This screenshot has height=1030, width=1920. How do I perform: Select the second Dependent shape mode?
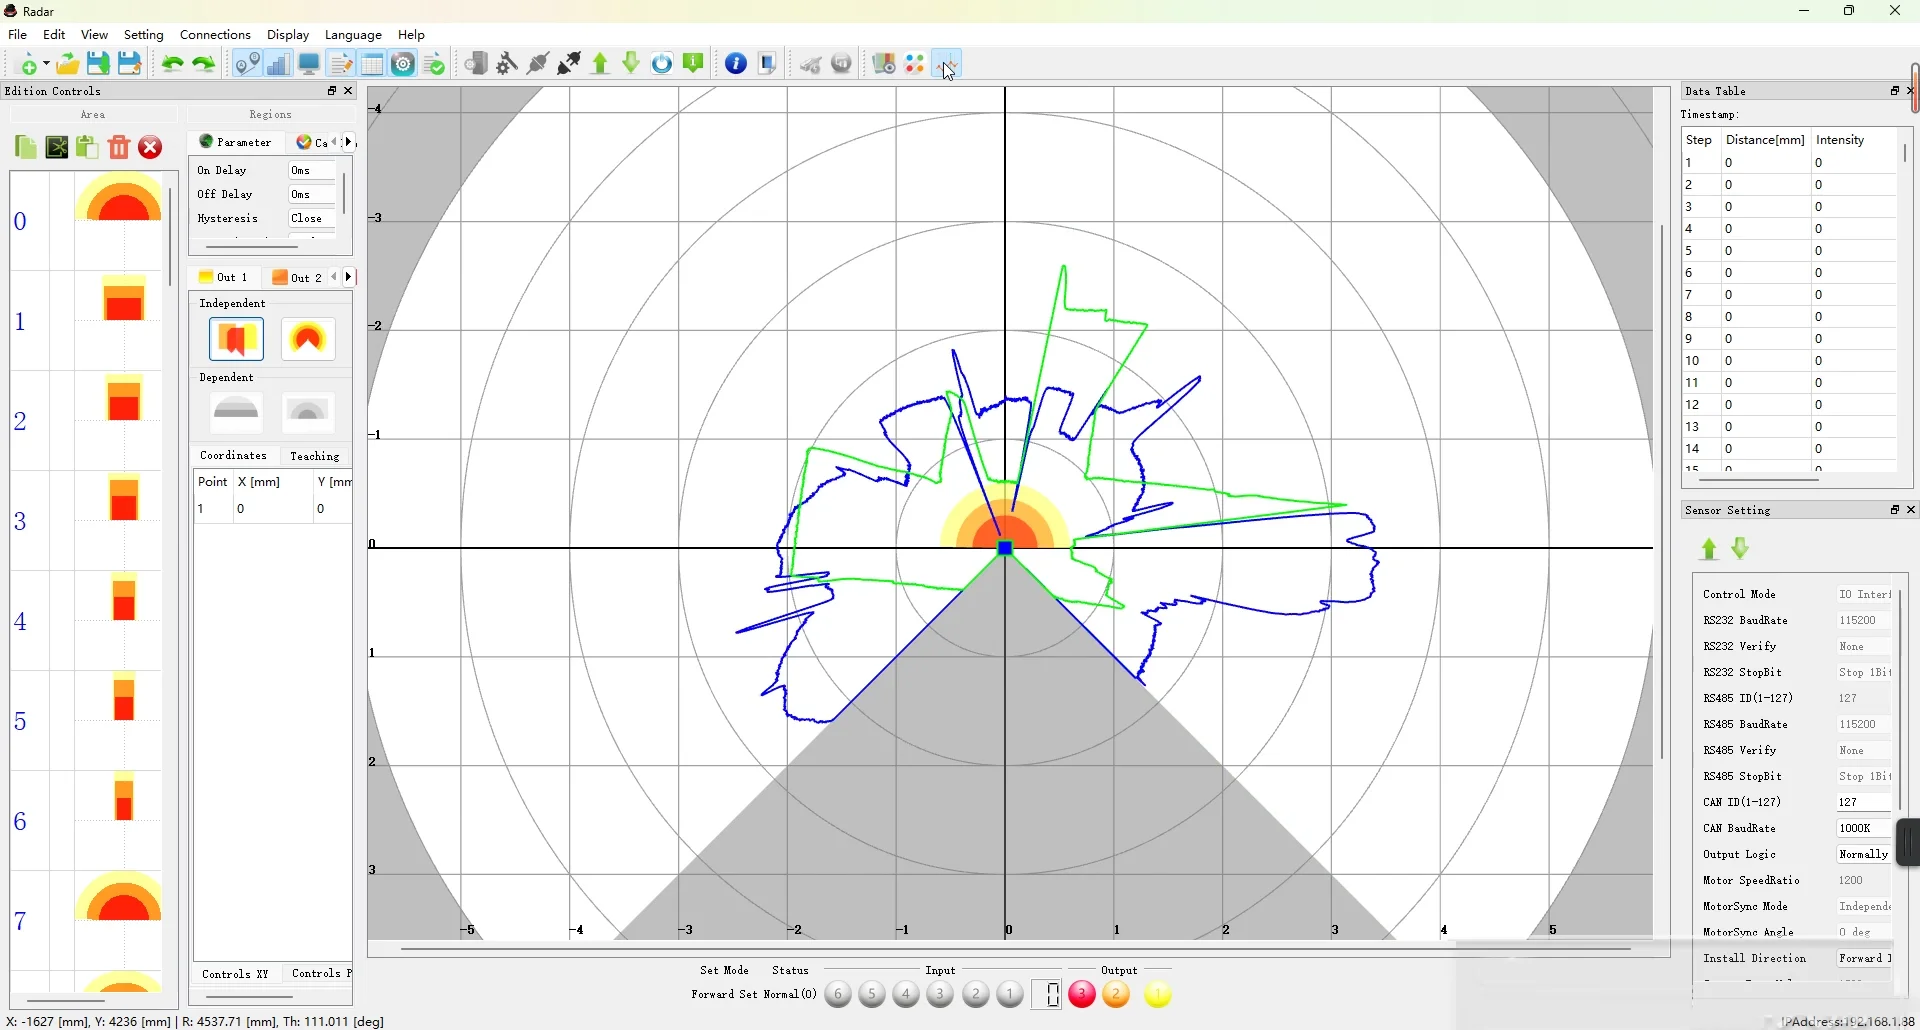pos(308,411)
